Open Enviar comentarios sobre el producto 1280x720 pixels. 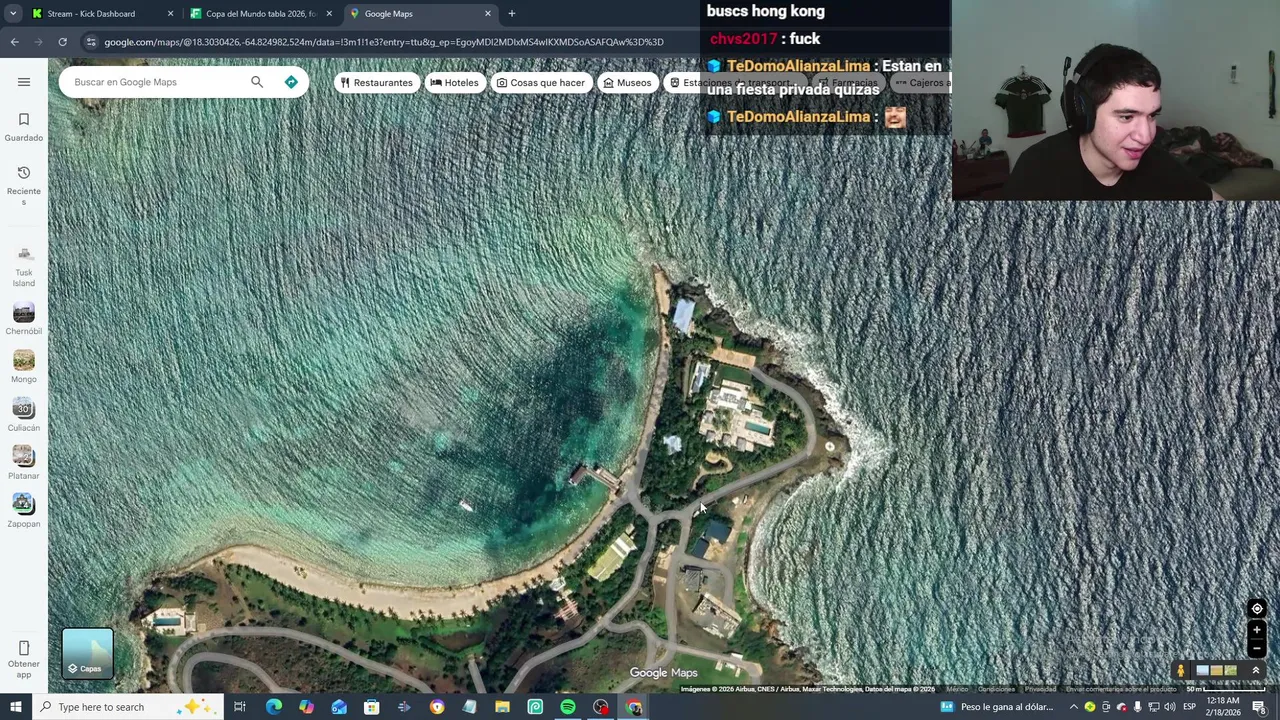click(x=1121, y=689)
